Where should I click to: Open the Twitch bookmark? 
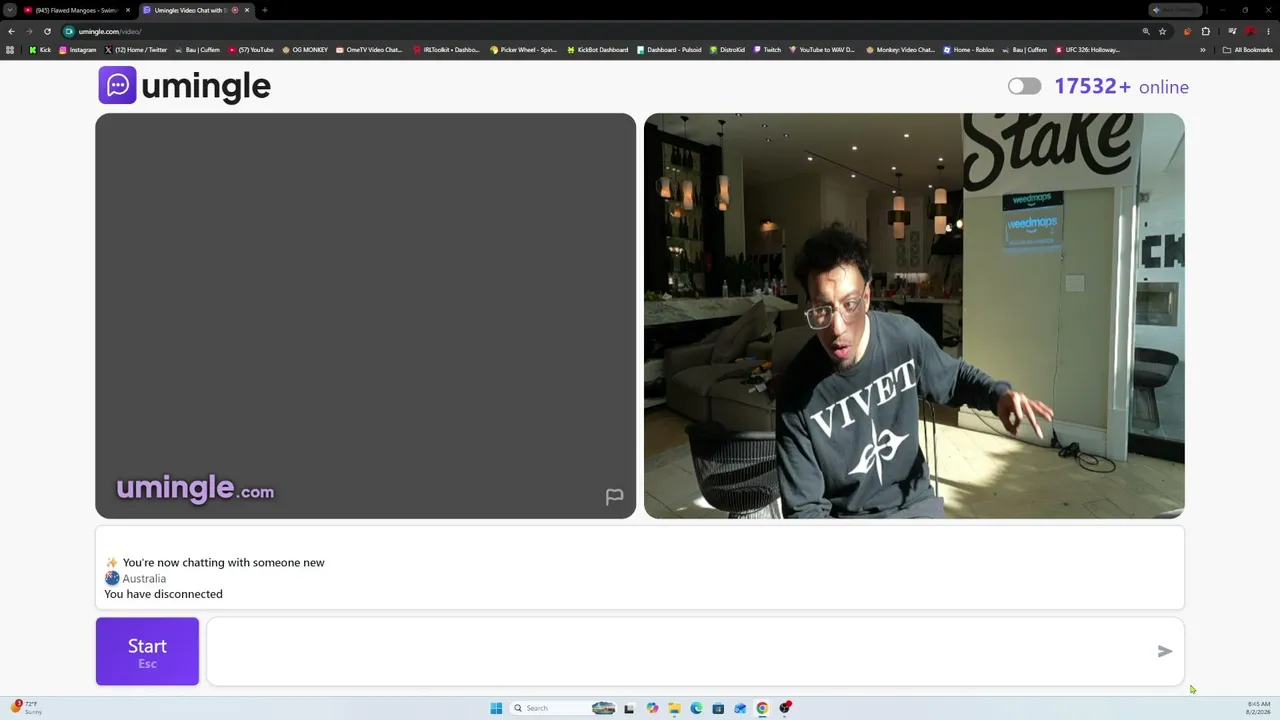(767, 50)
